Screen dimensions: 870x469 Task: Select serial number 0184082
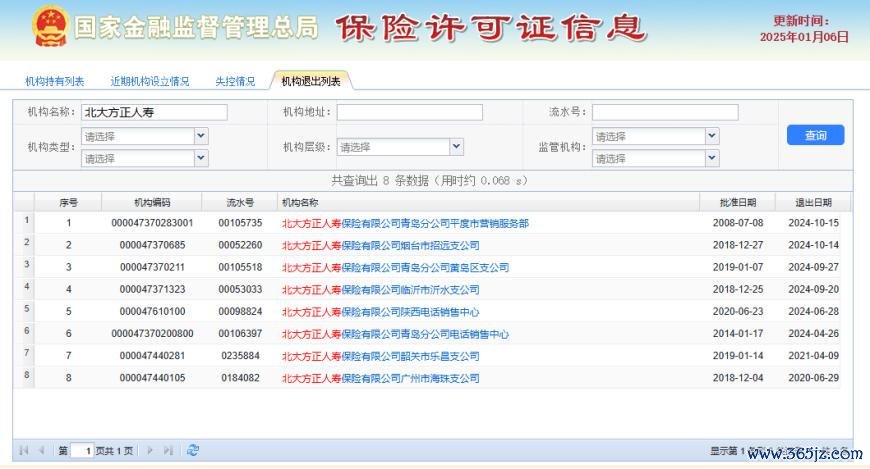[240, 378]
